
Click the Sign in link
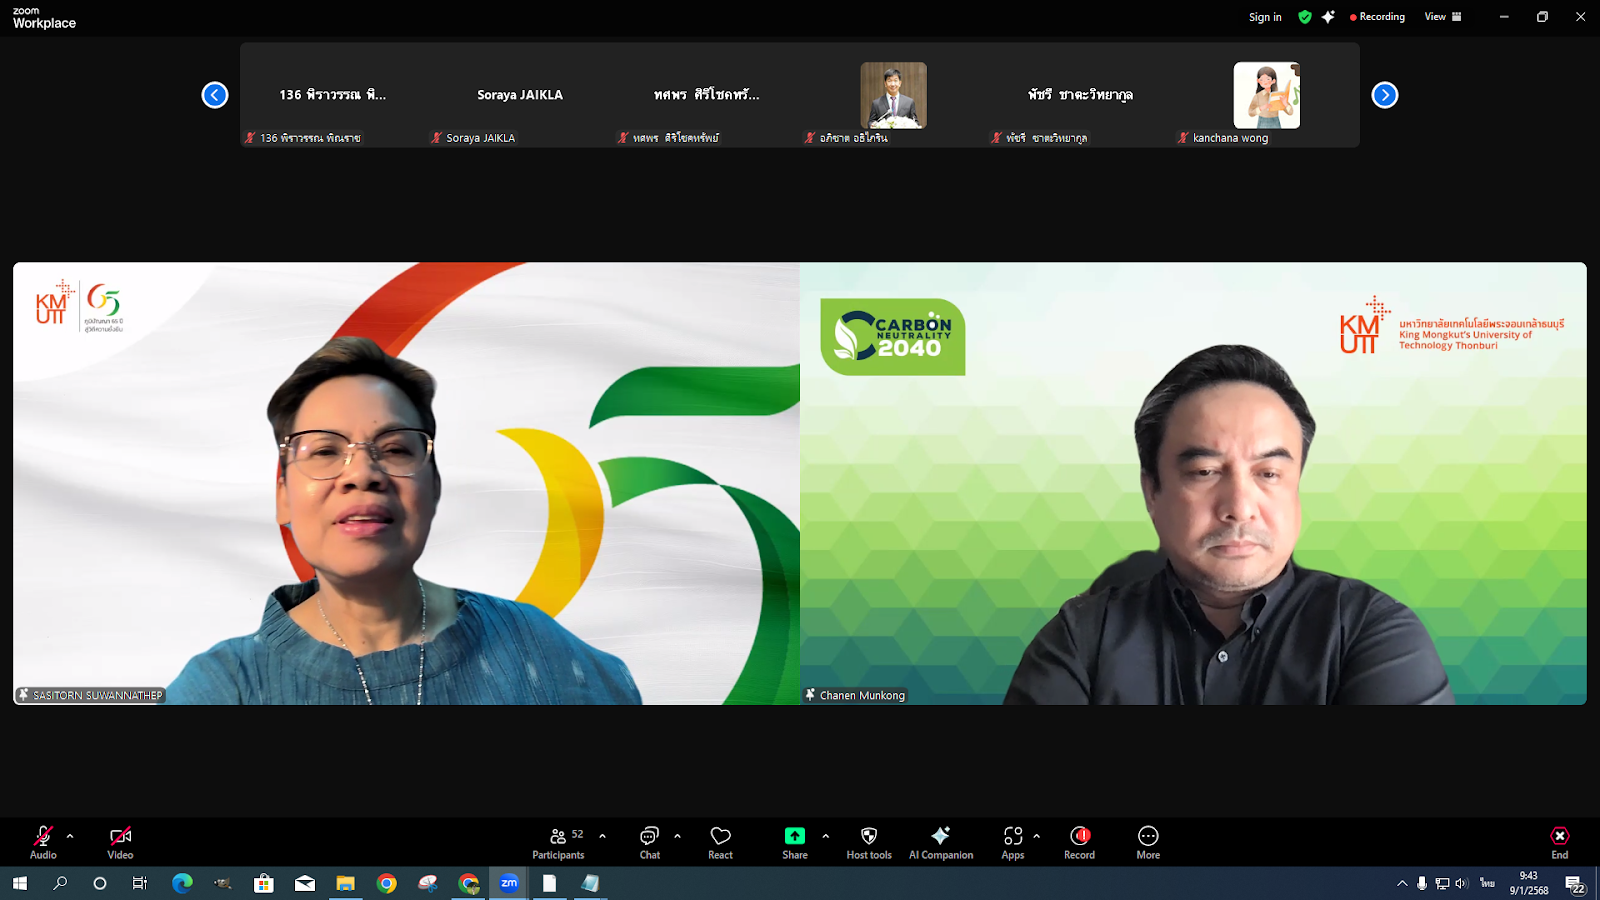(x=1265, y=17)
